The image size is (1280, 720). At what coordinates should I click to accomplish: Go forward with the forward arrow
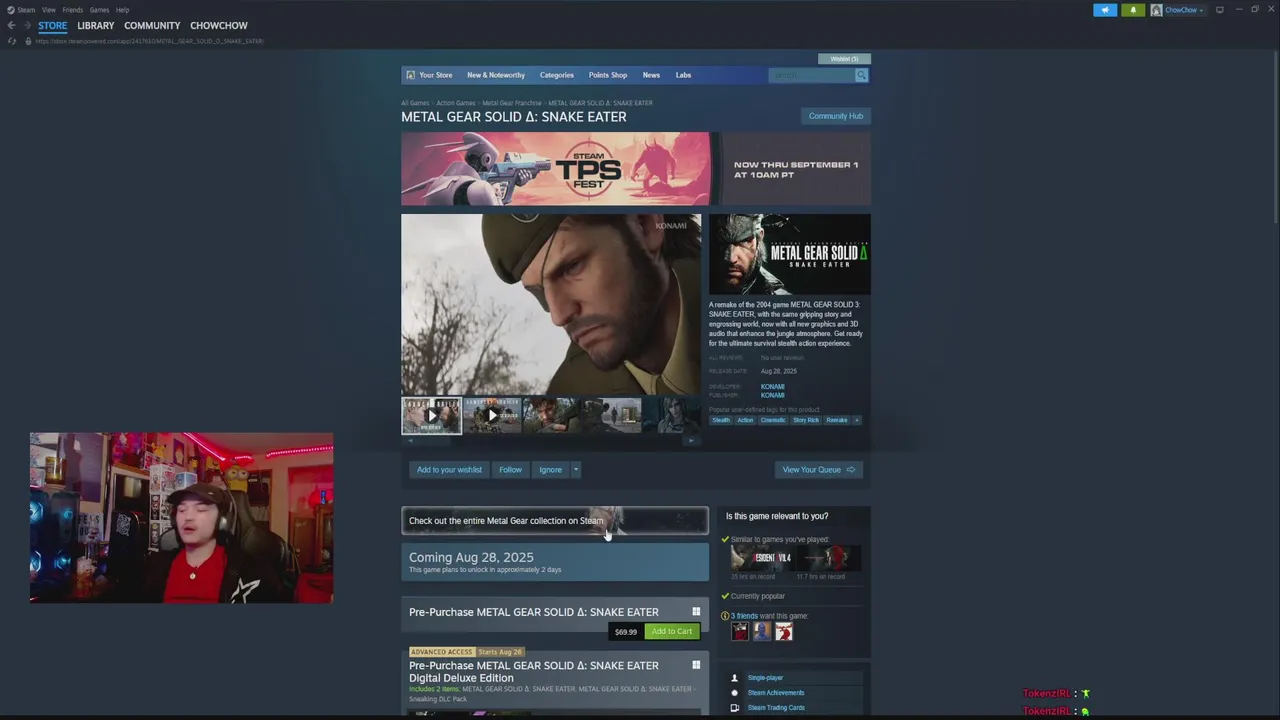point(27,26)
